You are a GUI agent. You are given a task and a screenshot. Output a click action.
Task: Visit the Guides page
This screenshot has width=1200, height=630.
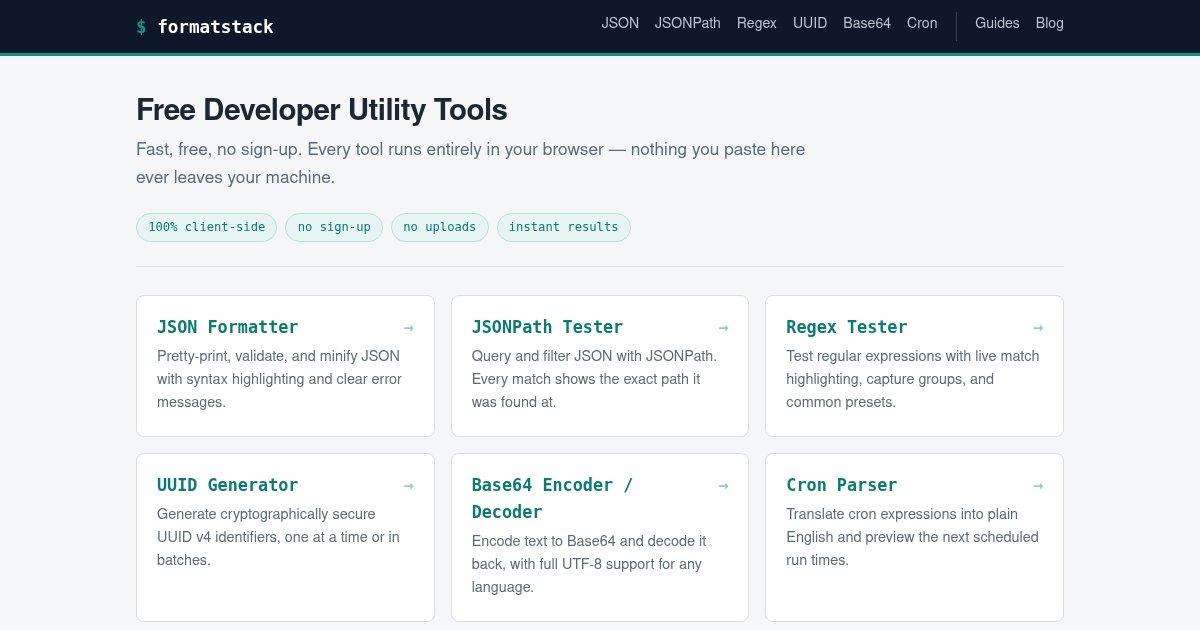click(997, 23)
